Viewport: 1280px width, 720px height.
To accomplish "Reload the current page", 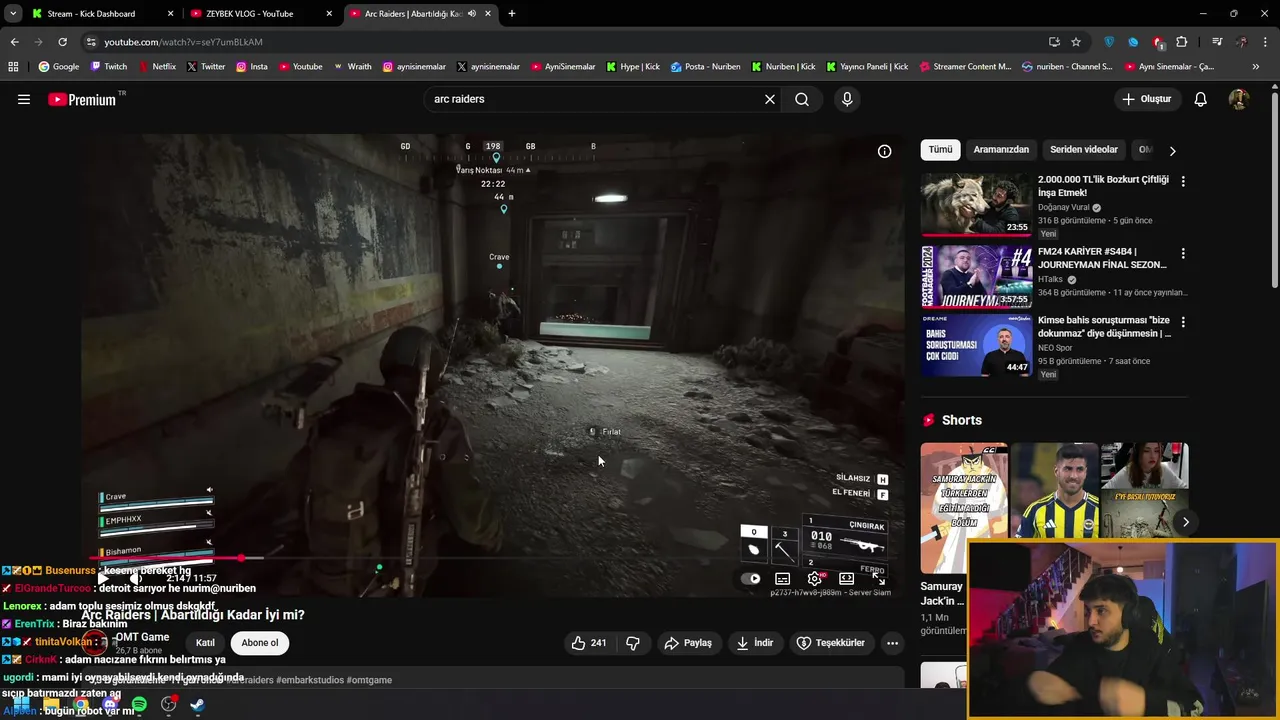I will tap(62, 42).
